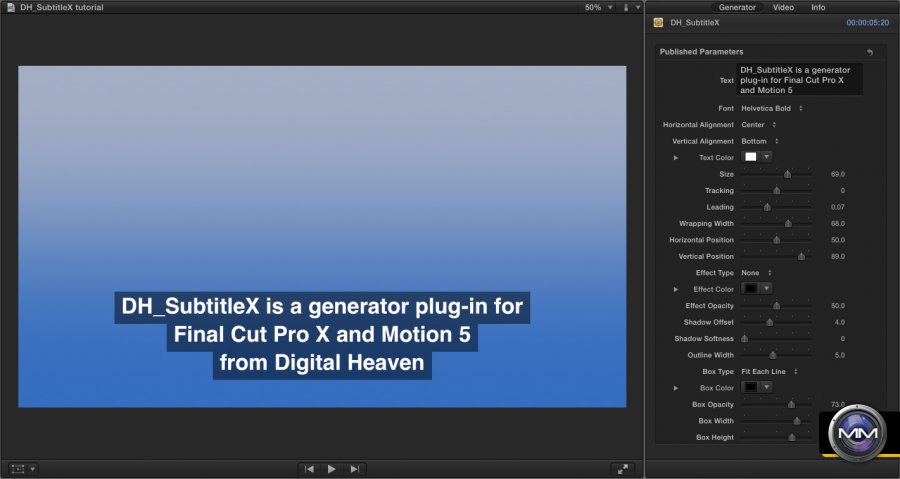The image size is (900, 479).
Task: Expand the Effect Color disclosure triangle
Action: tap(676, 289)
